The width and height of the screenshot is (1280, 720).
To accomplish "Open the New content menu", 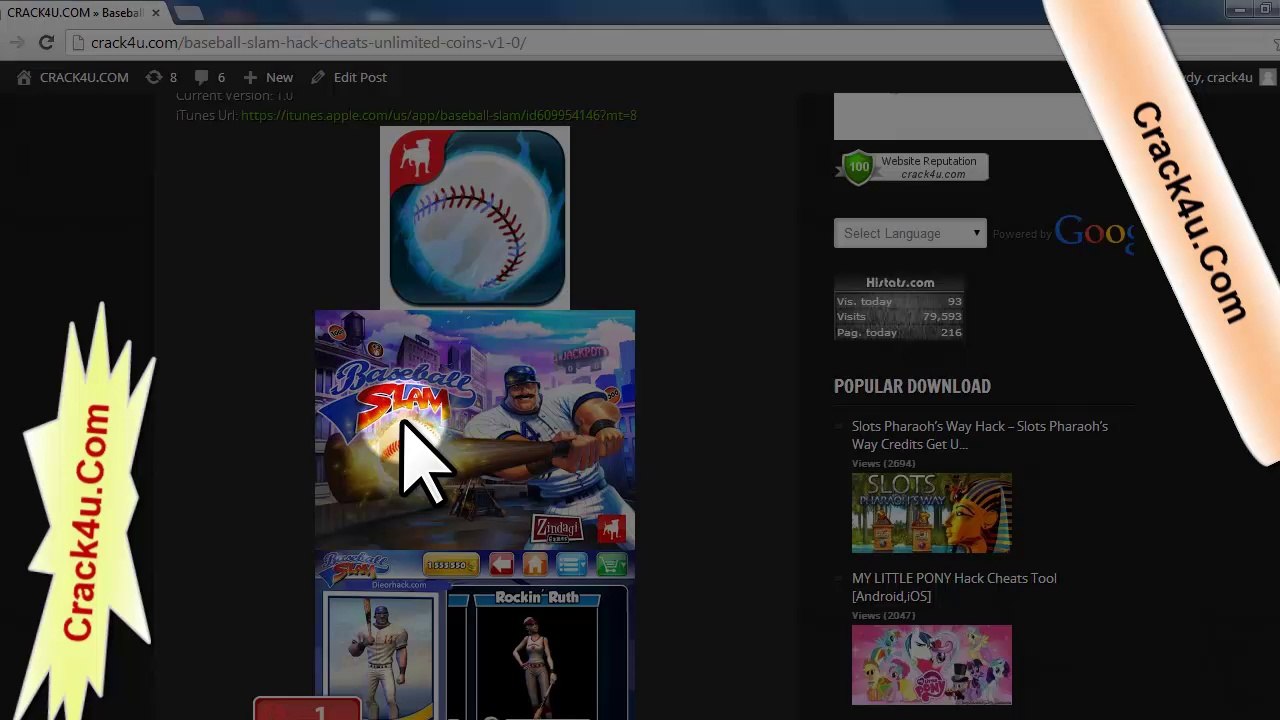I will pyautogui.click(x=268, y=77).
